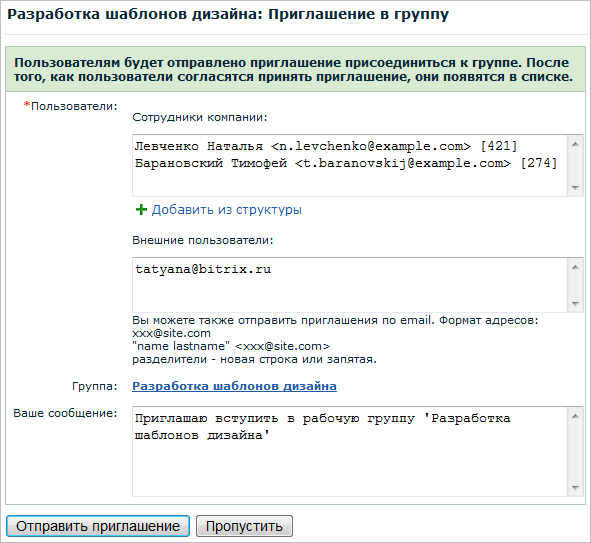Click the green invitation notice banner
591x543 pixels.
coord(295,69)
